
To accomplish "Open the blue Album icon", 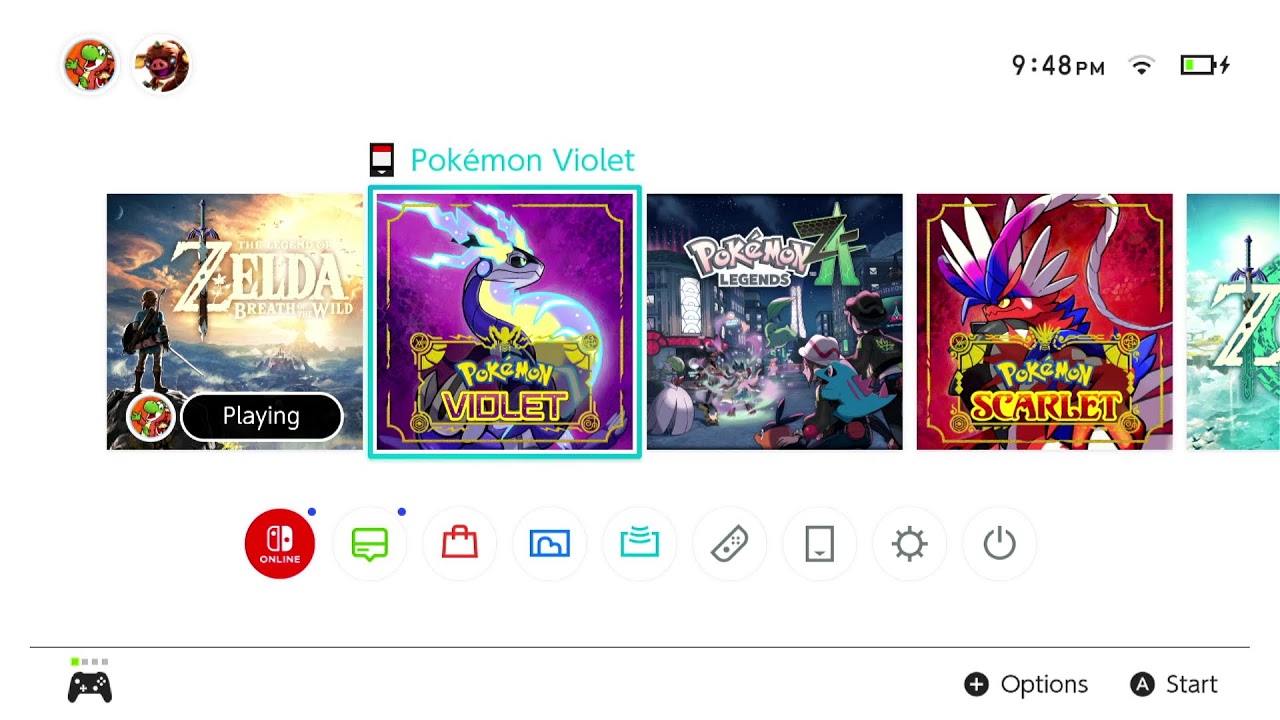I will [550, 544].
